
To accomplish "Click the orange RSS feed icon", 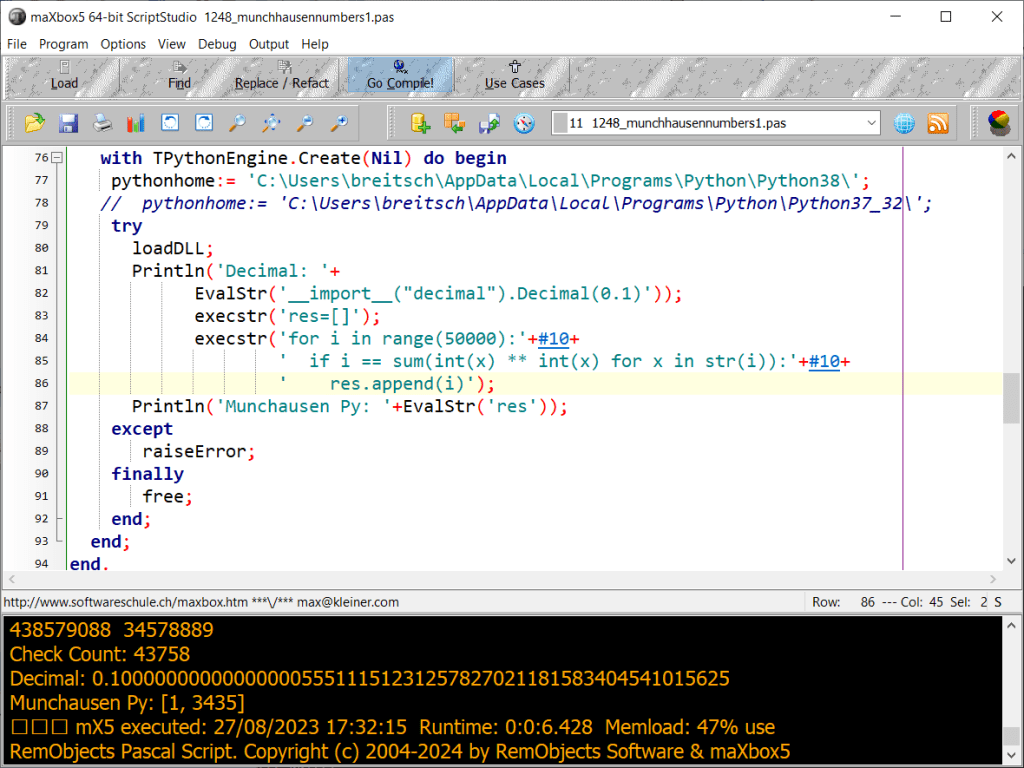I will [938, 123].
